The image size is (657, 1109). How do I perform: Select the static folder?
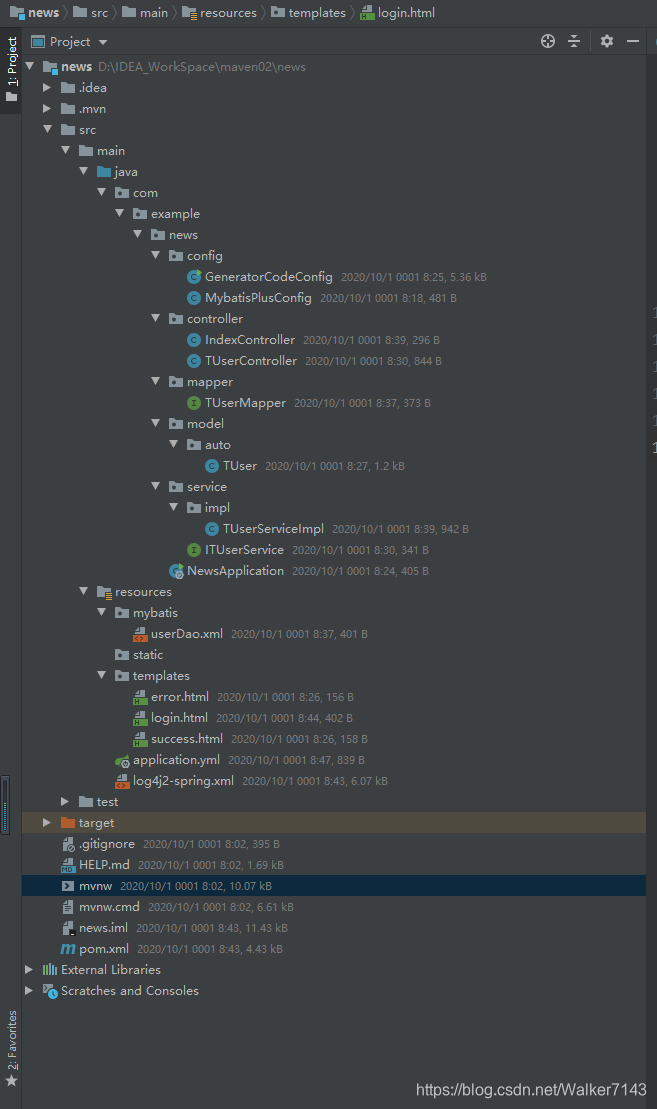pyautogui.click(x=140, y=655)
